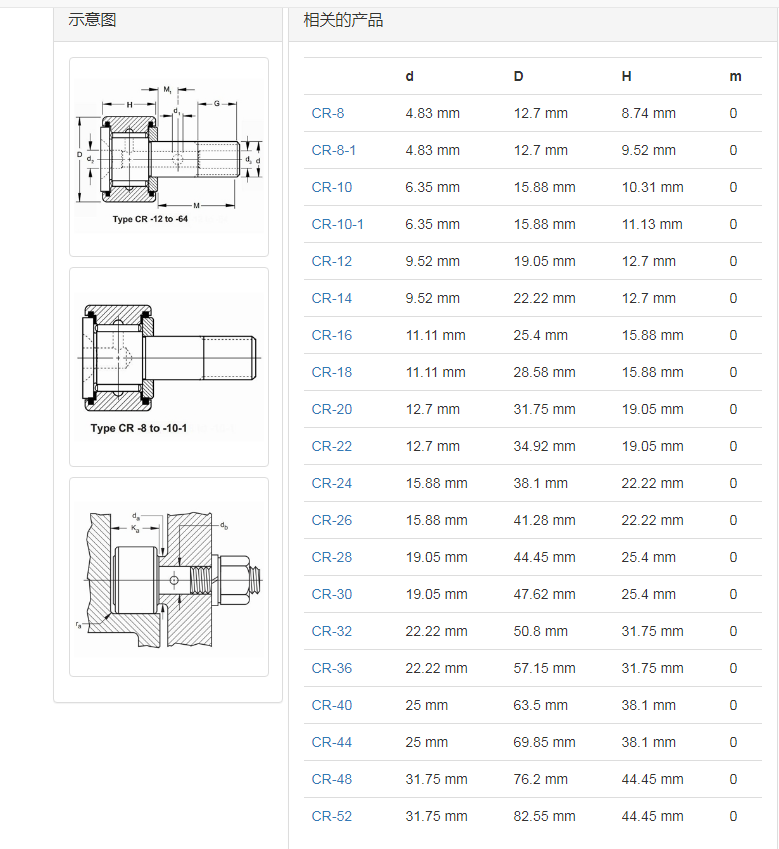Open the CR-8-1 product link
This screenshot has height=849, width=779.
point(333,151)
